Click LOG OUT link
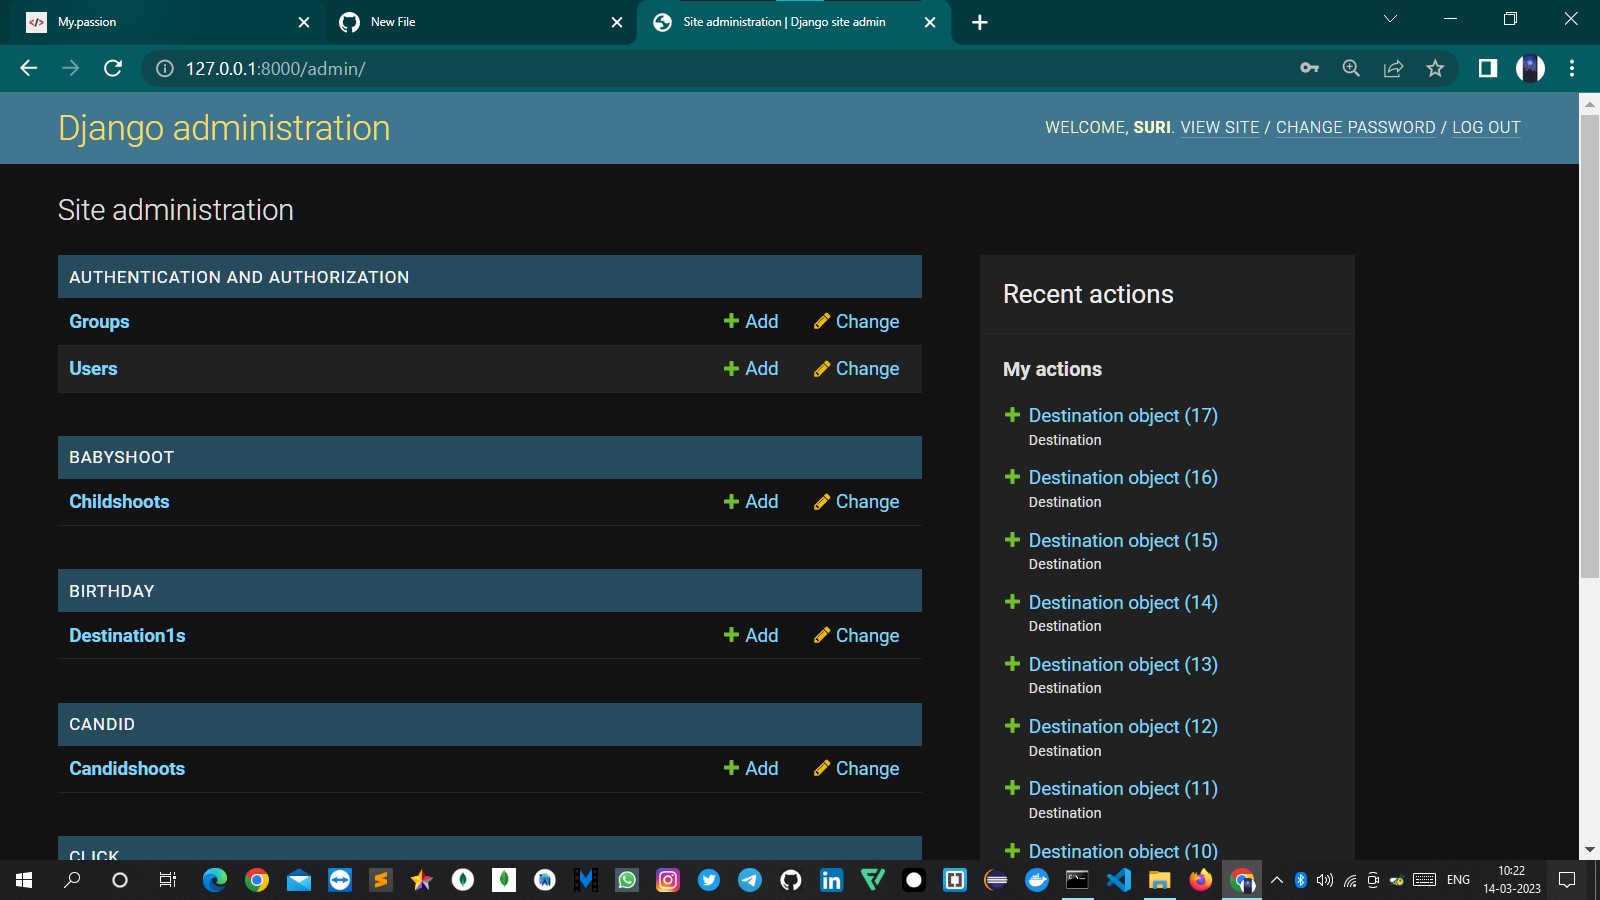This screenshot has height=900, width=1600. [1486, 127]
